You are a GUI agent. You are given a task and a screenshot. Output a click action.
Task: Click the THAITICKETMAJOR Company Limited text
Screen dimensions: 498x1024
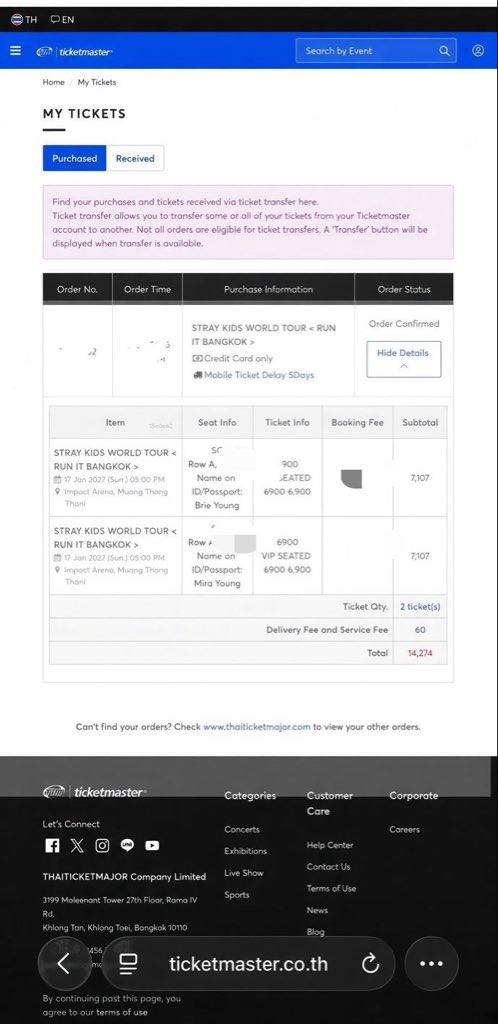pos(124,876)
